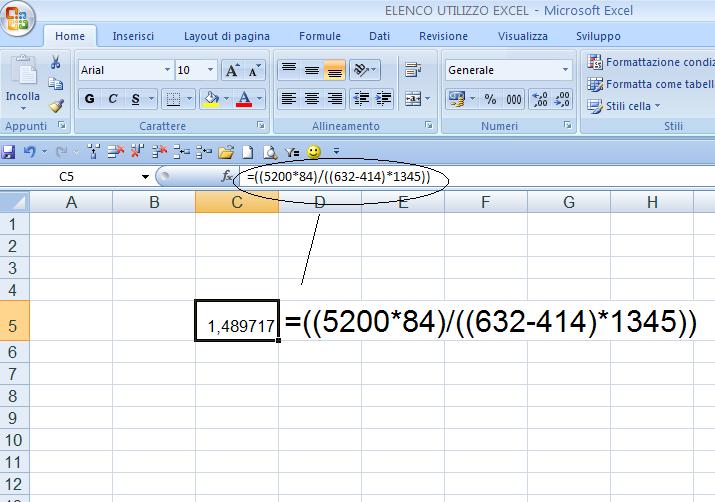This screenshot has width=715, height=502.
Task: Open the Visualizza tab
Action: pos(523,36)
